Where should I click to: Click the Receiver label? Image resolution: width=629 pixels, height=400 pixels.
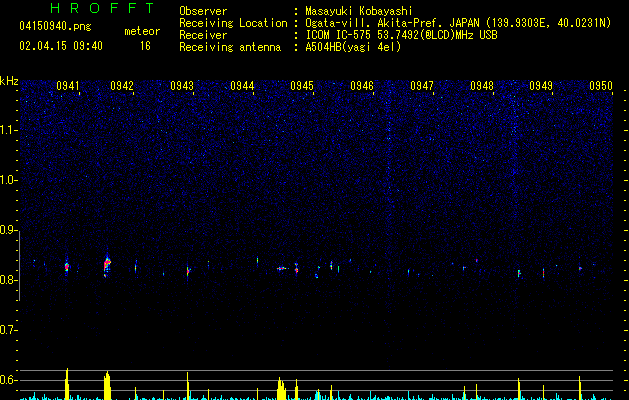click(x=203, y=35)
